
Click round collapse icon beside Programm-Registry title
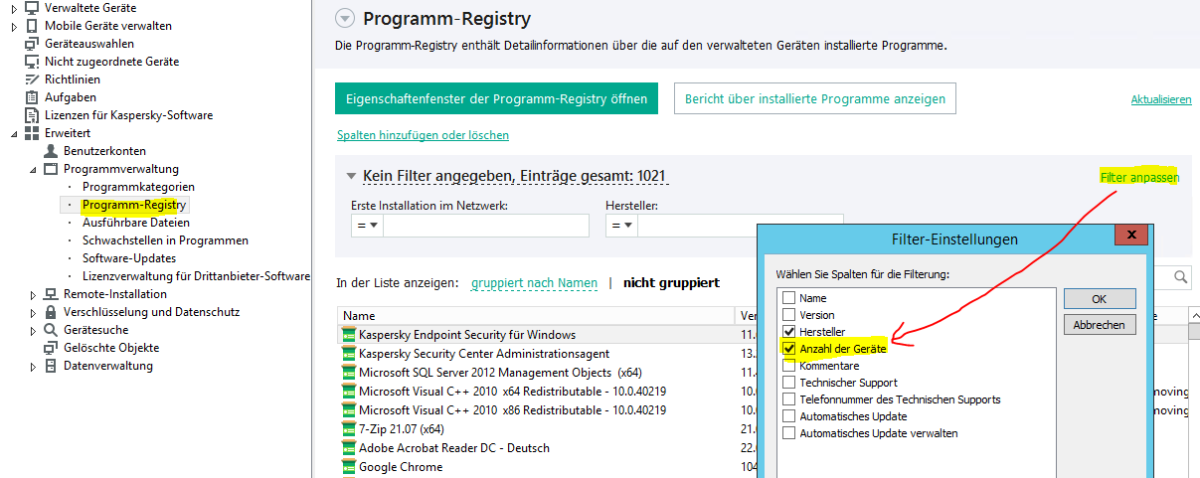coord(345,18)
